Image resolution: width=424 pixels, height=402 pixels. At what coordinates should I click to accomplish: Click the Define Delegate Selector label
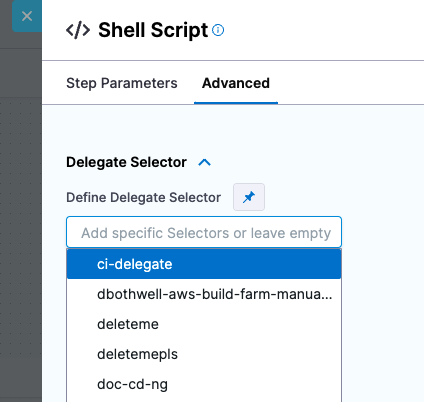[x=143, y=197]
